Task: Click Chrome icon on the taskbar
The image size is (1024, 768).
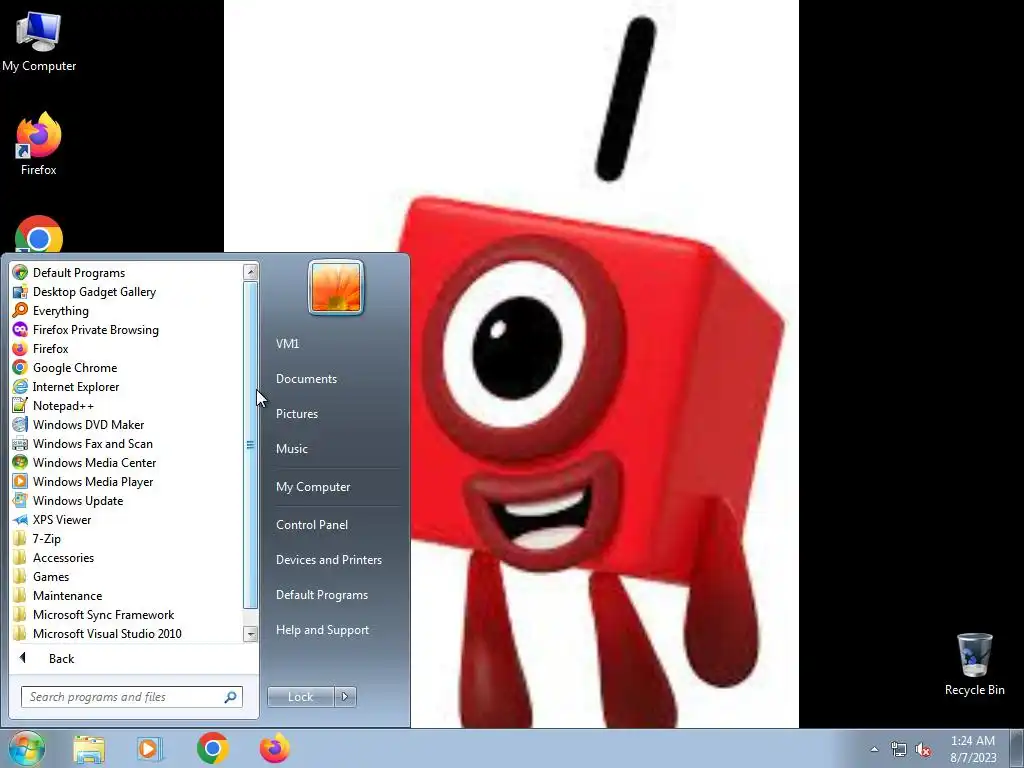Action: click(212, 748)
